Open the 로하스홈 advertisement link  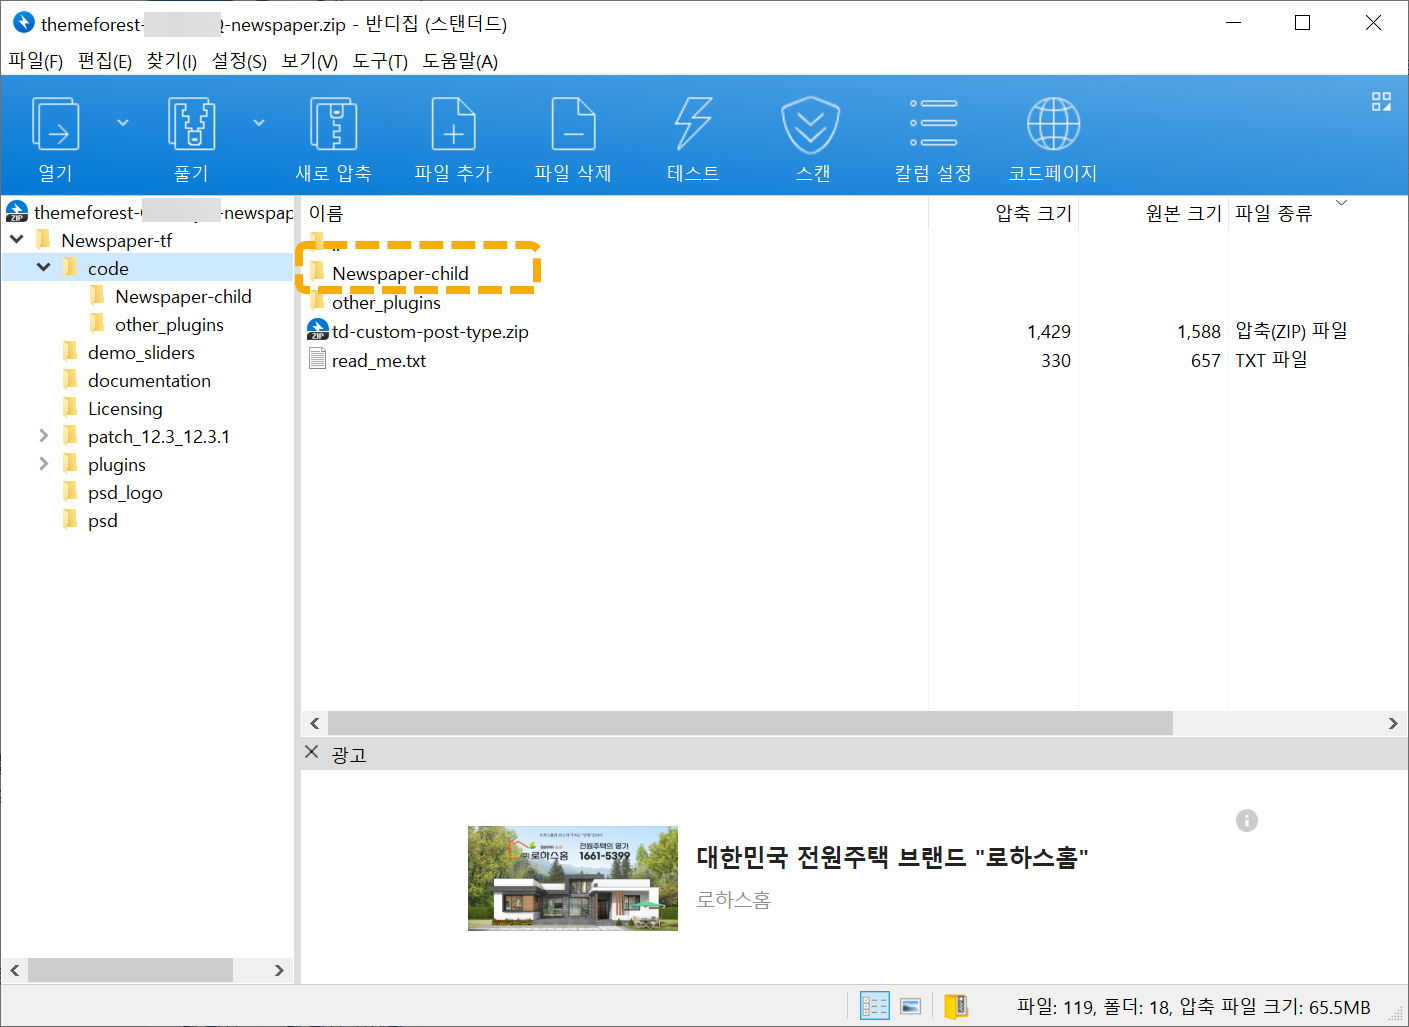891,857
